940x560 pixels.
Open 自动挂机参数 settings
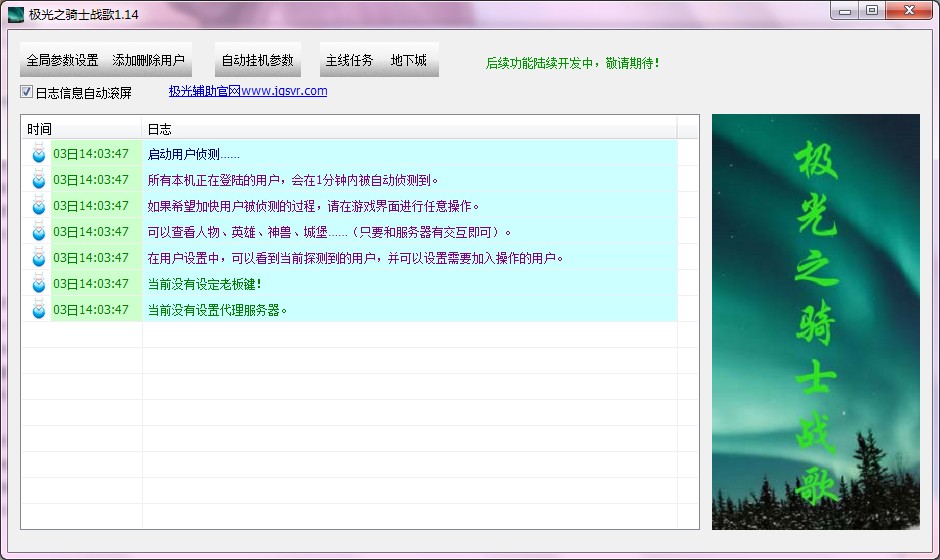[x=258, y=60]
